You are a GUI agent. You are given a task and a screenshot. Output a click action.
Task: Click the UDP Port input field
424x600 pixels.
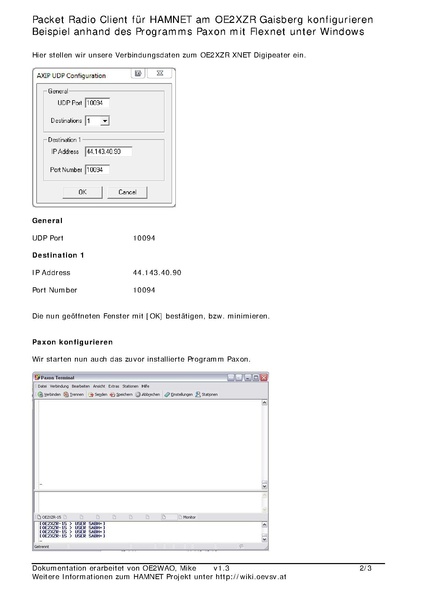[97, 103]
